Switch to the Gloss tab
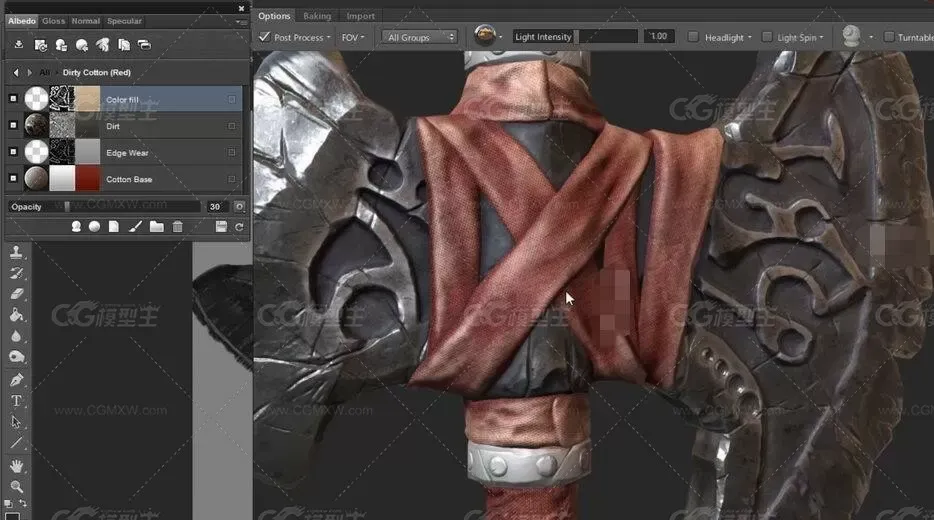934x520 pixels. 54,21
